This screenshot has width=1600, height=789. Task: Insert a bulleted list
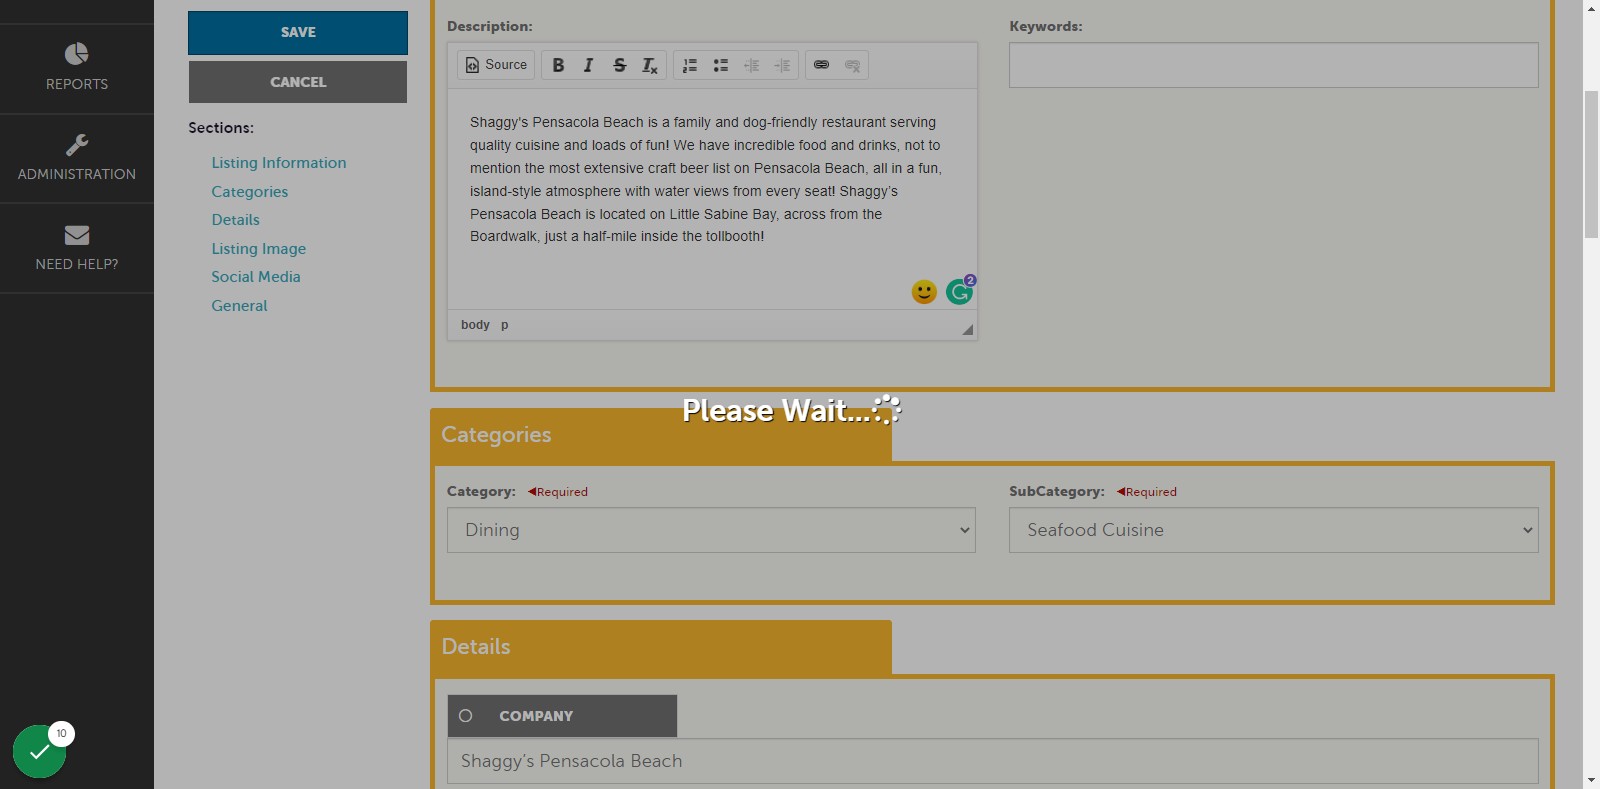pyautogui.click(x=721, y=65)
